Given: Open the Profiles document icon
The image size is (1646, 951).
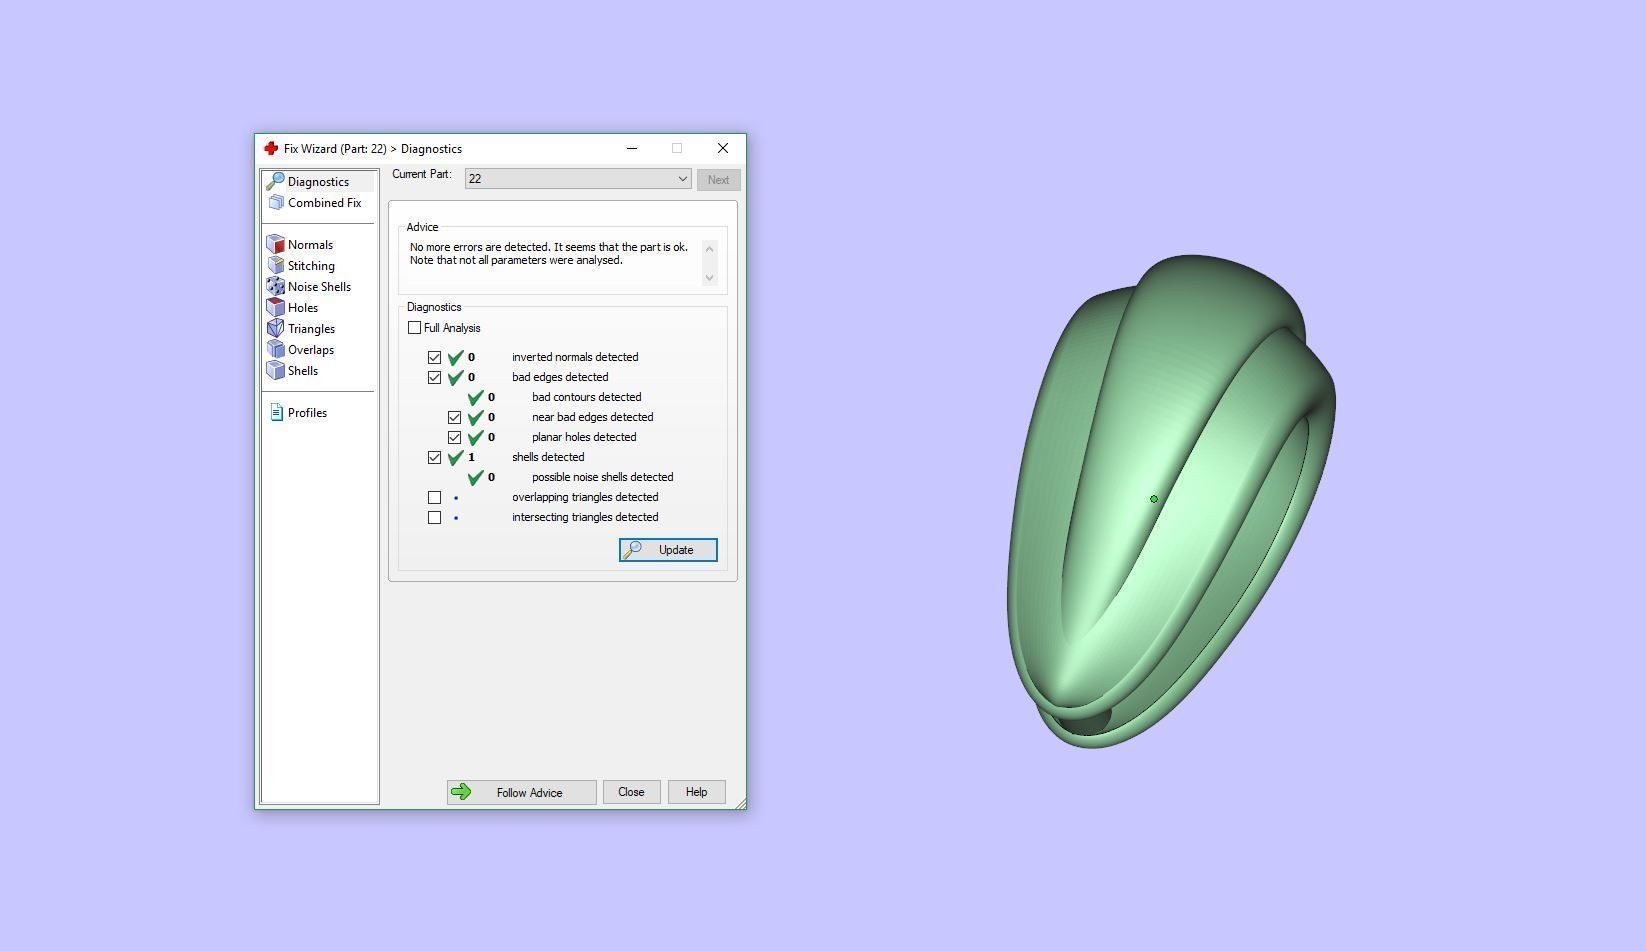Looking at the screenshot, I should coord(277,413).
